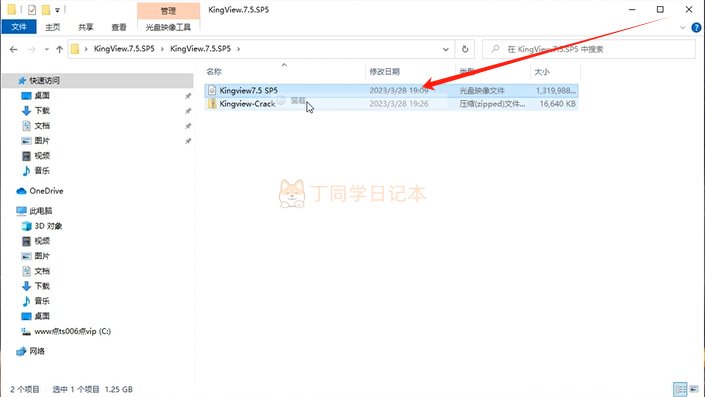705x397 pixels.
Task: Click the window folder icon in title bar
Action: [x=12, y=9]
